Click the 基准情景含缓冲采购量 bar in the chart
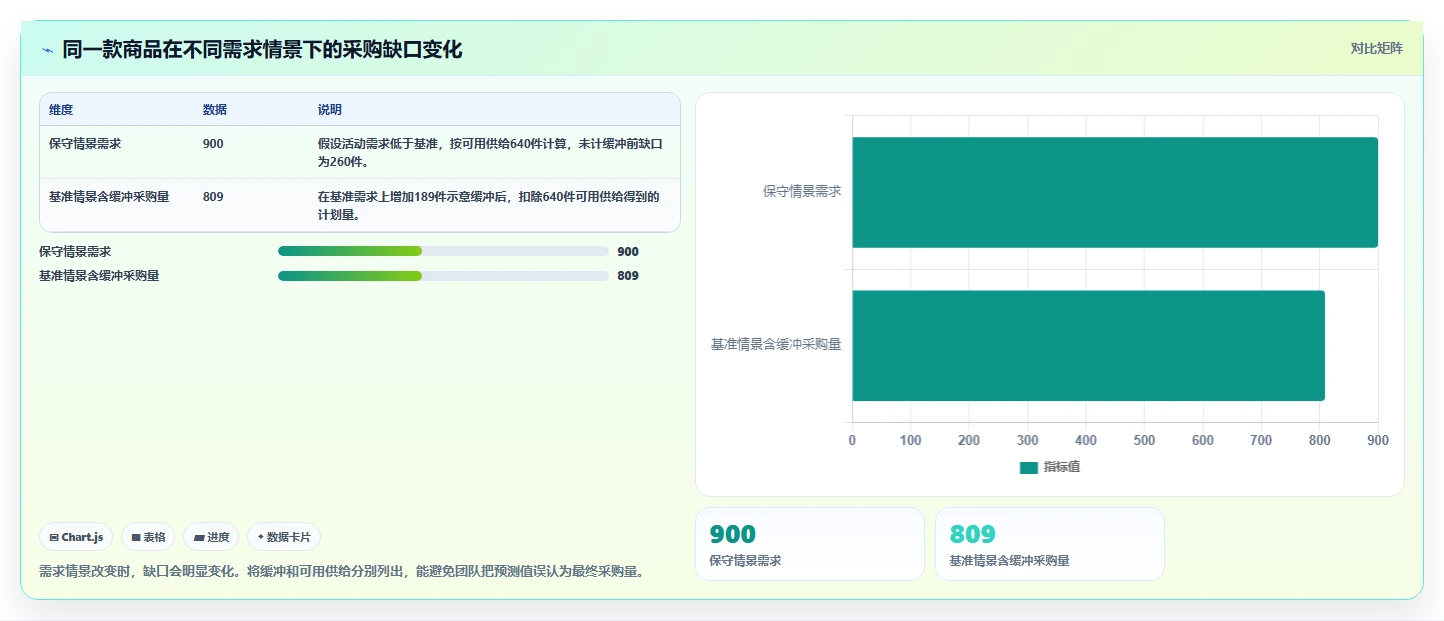1444x621 pixels. [x=1088, y=346]
